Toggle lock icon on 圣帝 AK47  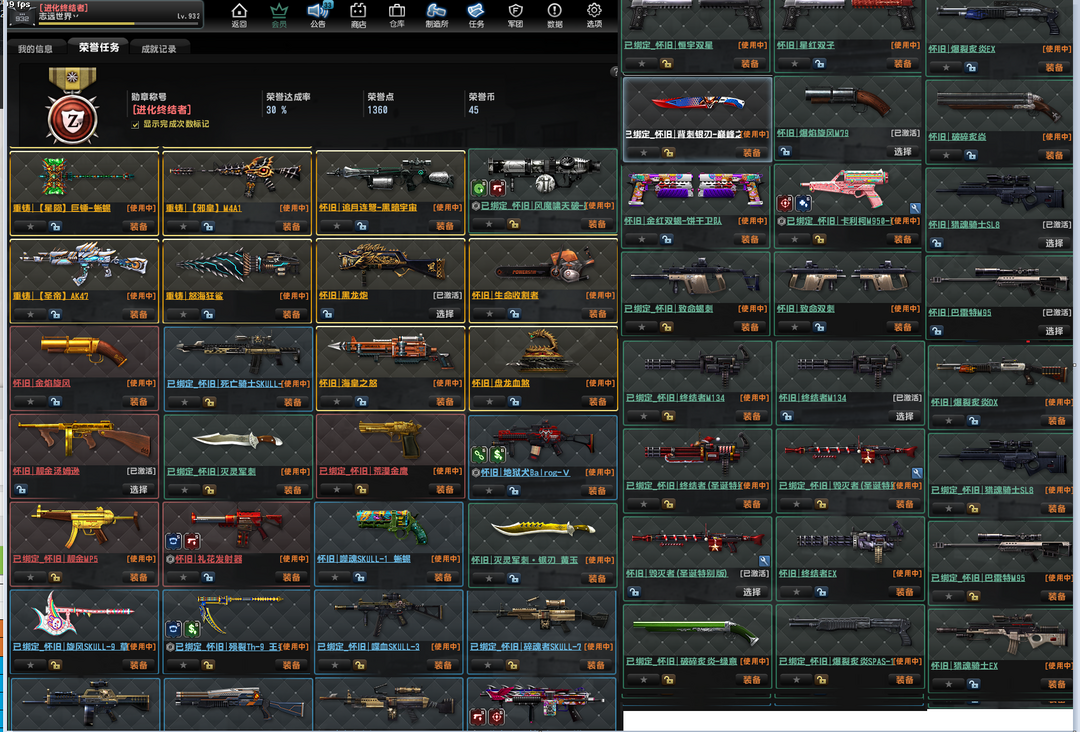tap(55, 314)
